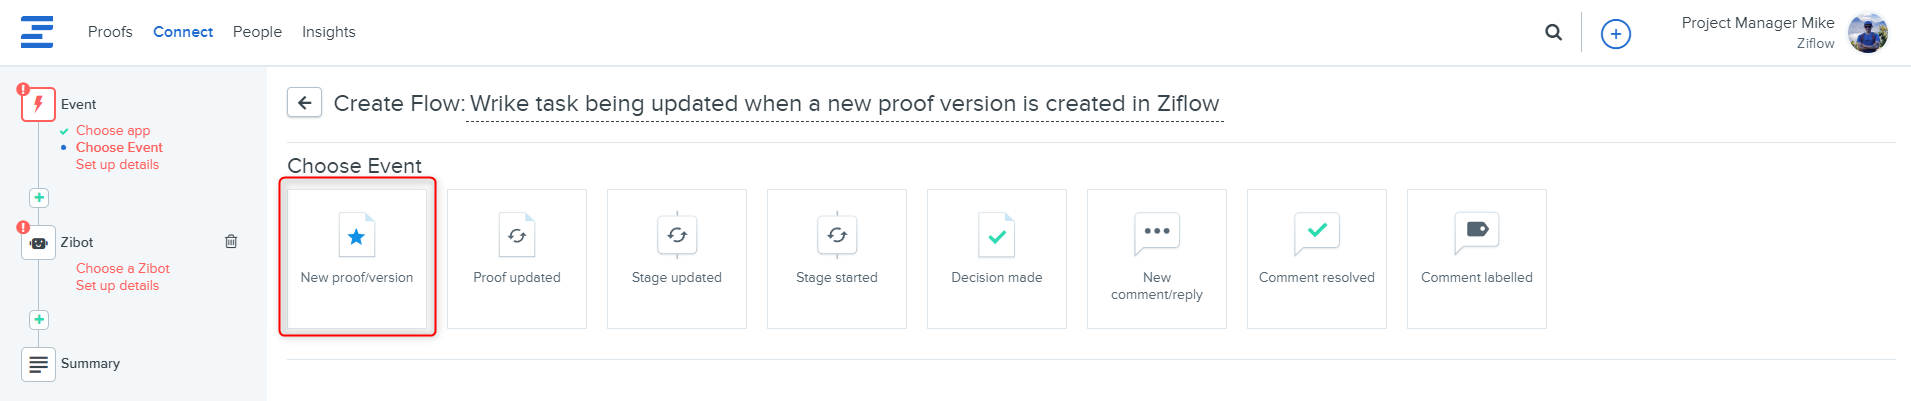Click the Zibot robot step icon
This screenshot has width=1911, height=401.
(38, 242)
